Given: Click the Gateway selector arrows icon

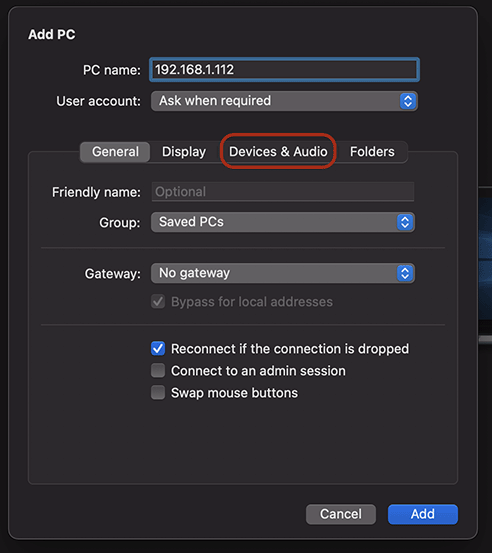Looking at the screenshot, I should tap(405, 273).
